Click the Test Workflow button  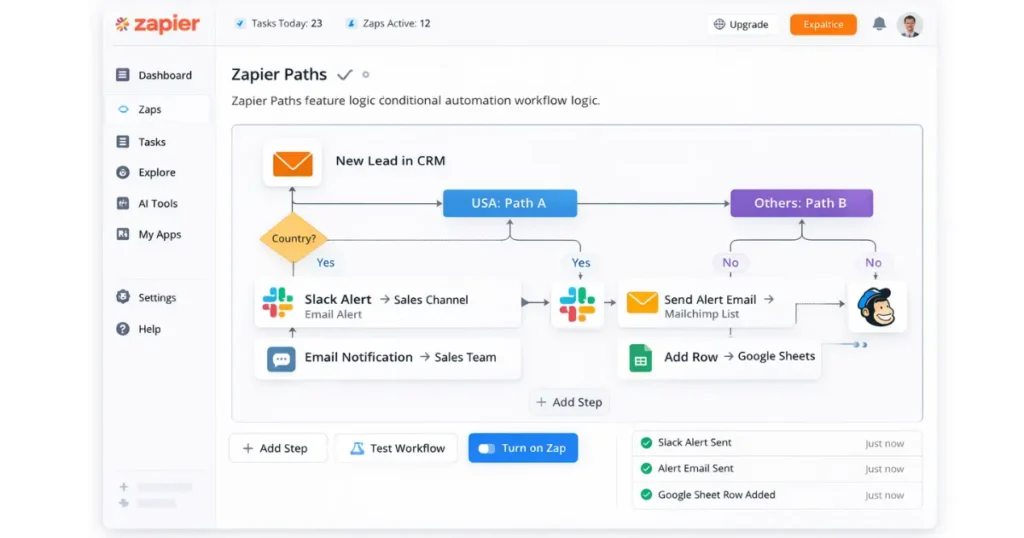396,448
